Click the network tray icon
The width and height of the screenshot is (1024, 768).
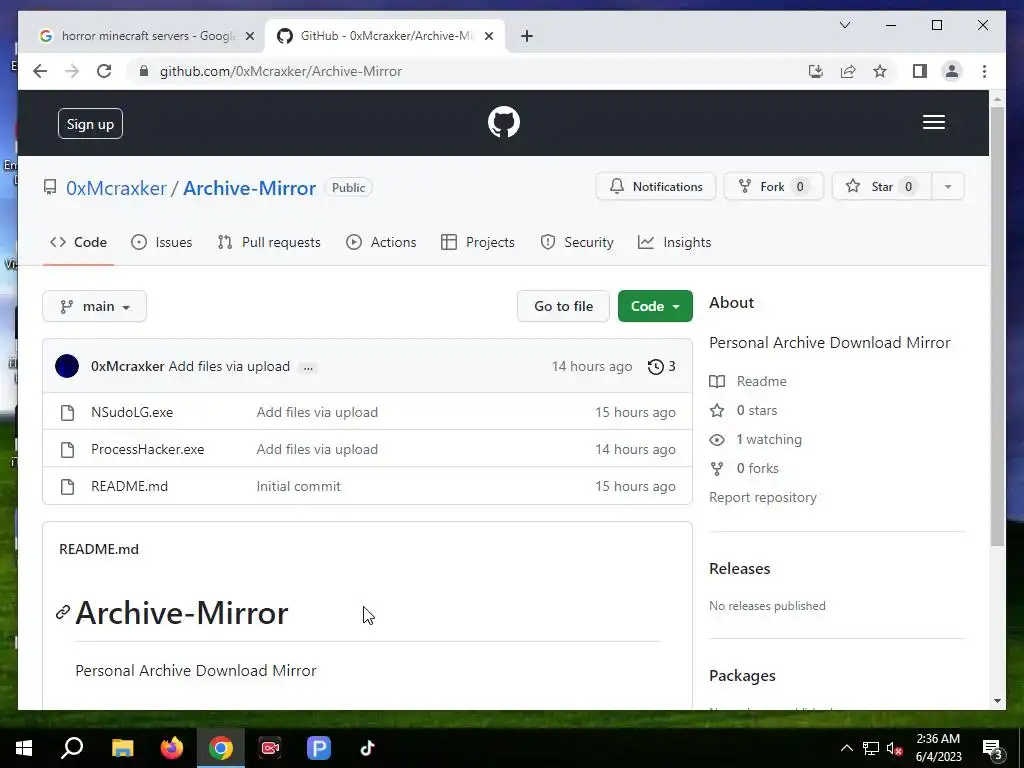(x=871, y=748)
